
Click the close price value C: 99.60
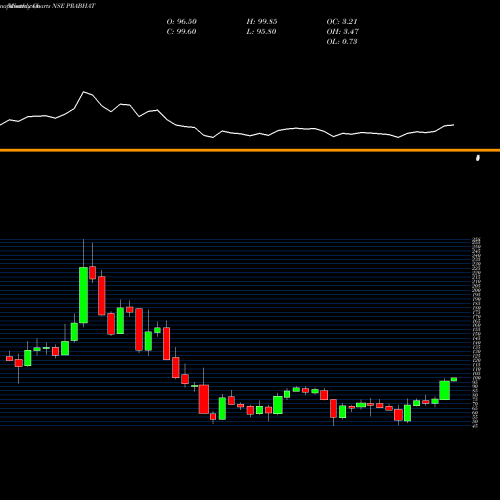tap(181, 32)
